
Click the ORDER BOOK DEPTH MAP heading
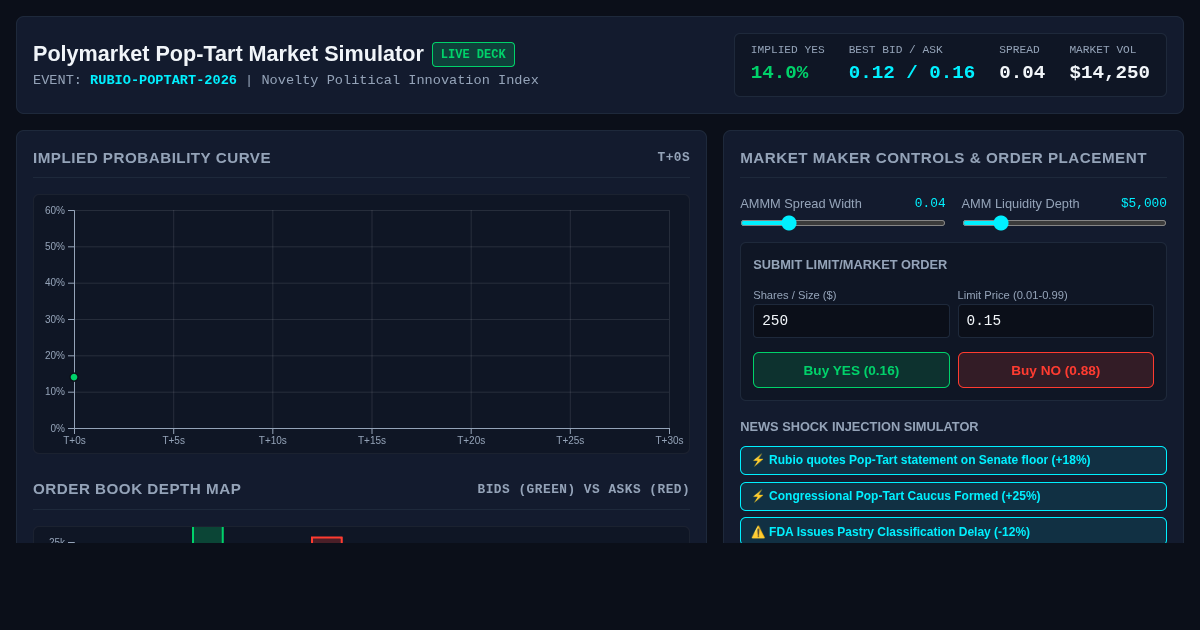[x=137, y=488]
